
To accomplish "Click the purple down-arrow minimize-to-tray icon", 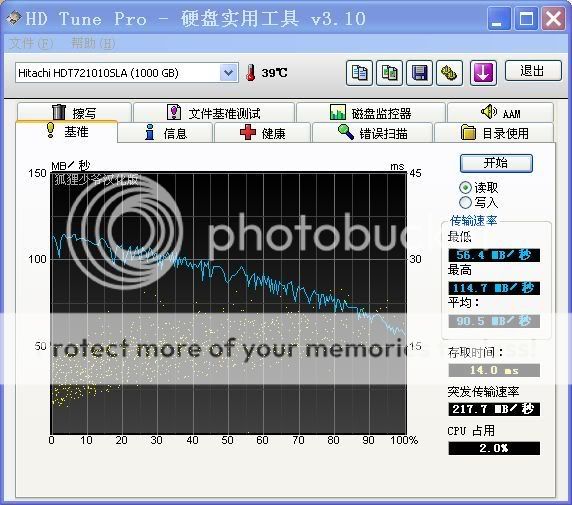I will (x=483, y=73).
